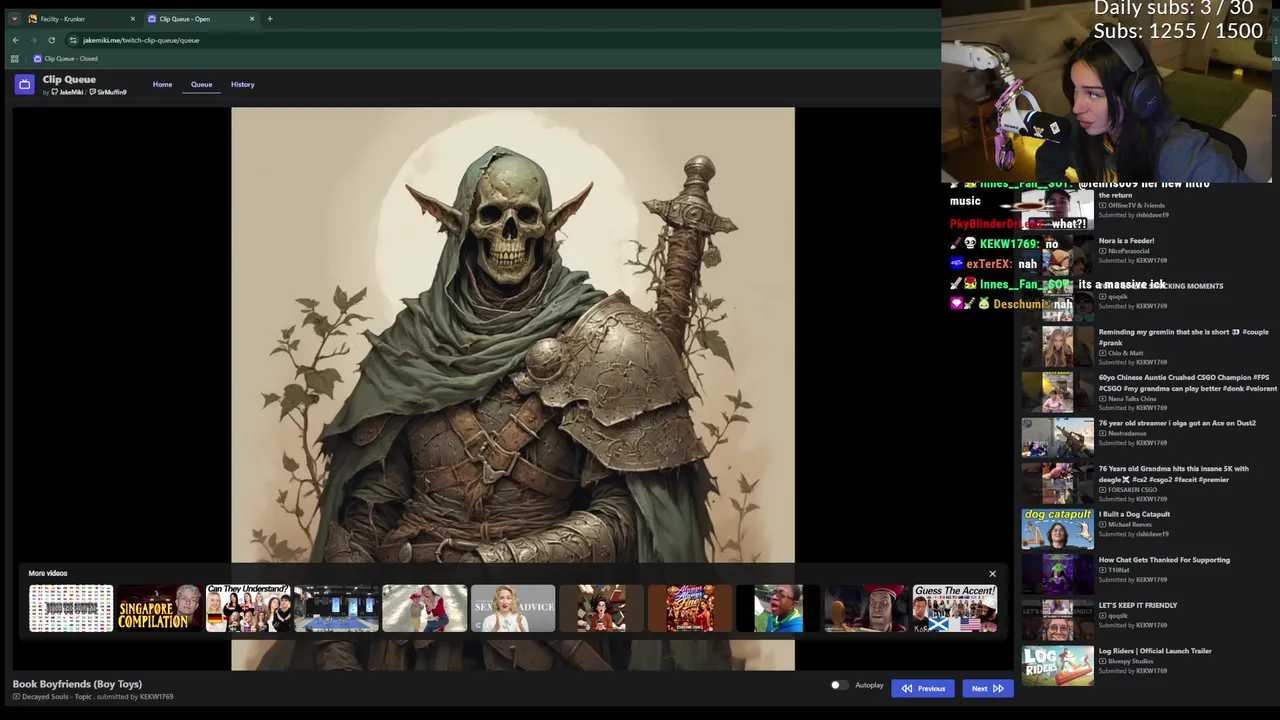Select queued clip LET'S KEEP IT FRIENDLY

[x=1148, y=619]
